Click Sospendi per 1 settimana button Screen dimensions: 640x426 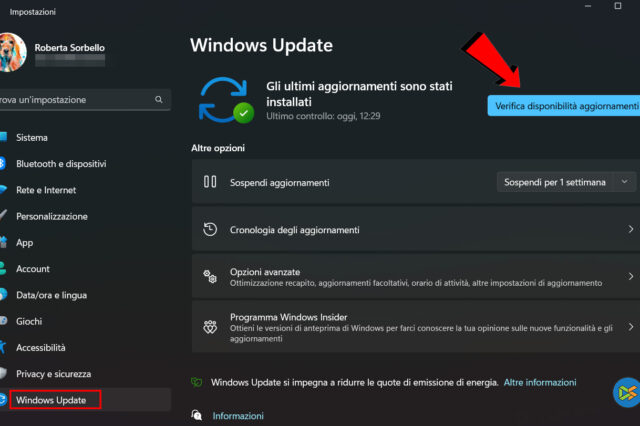(555, 182)
